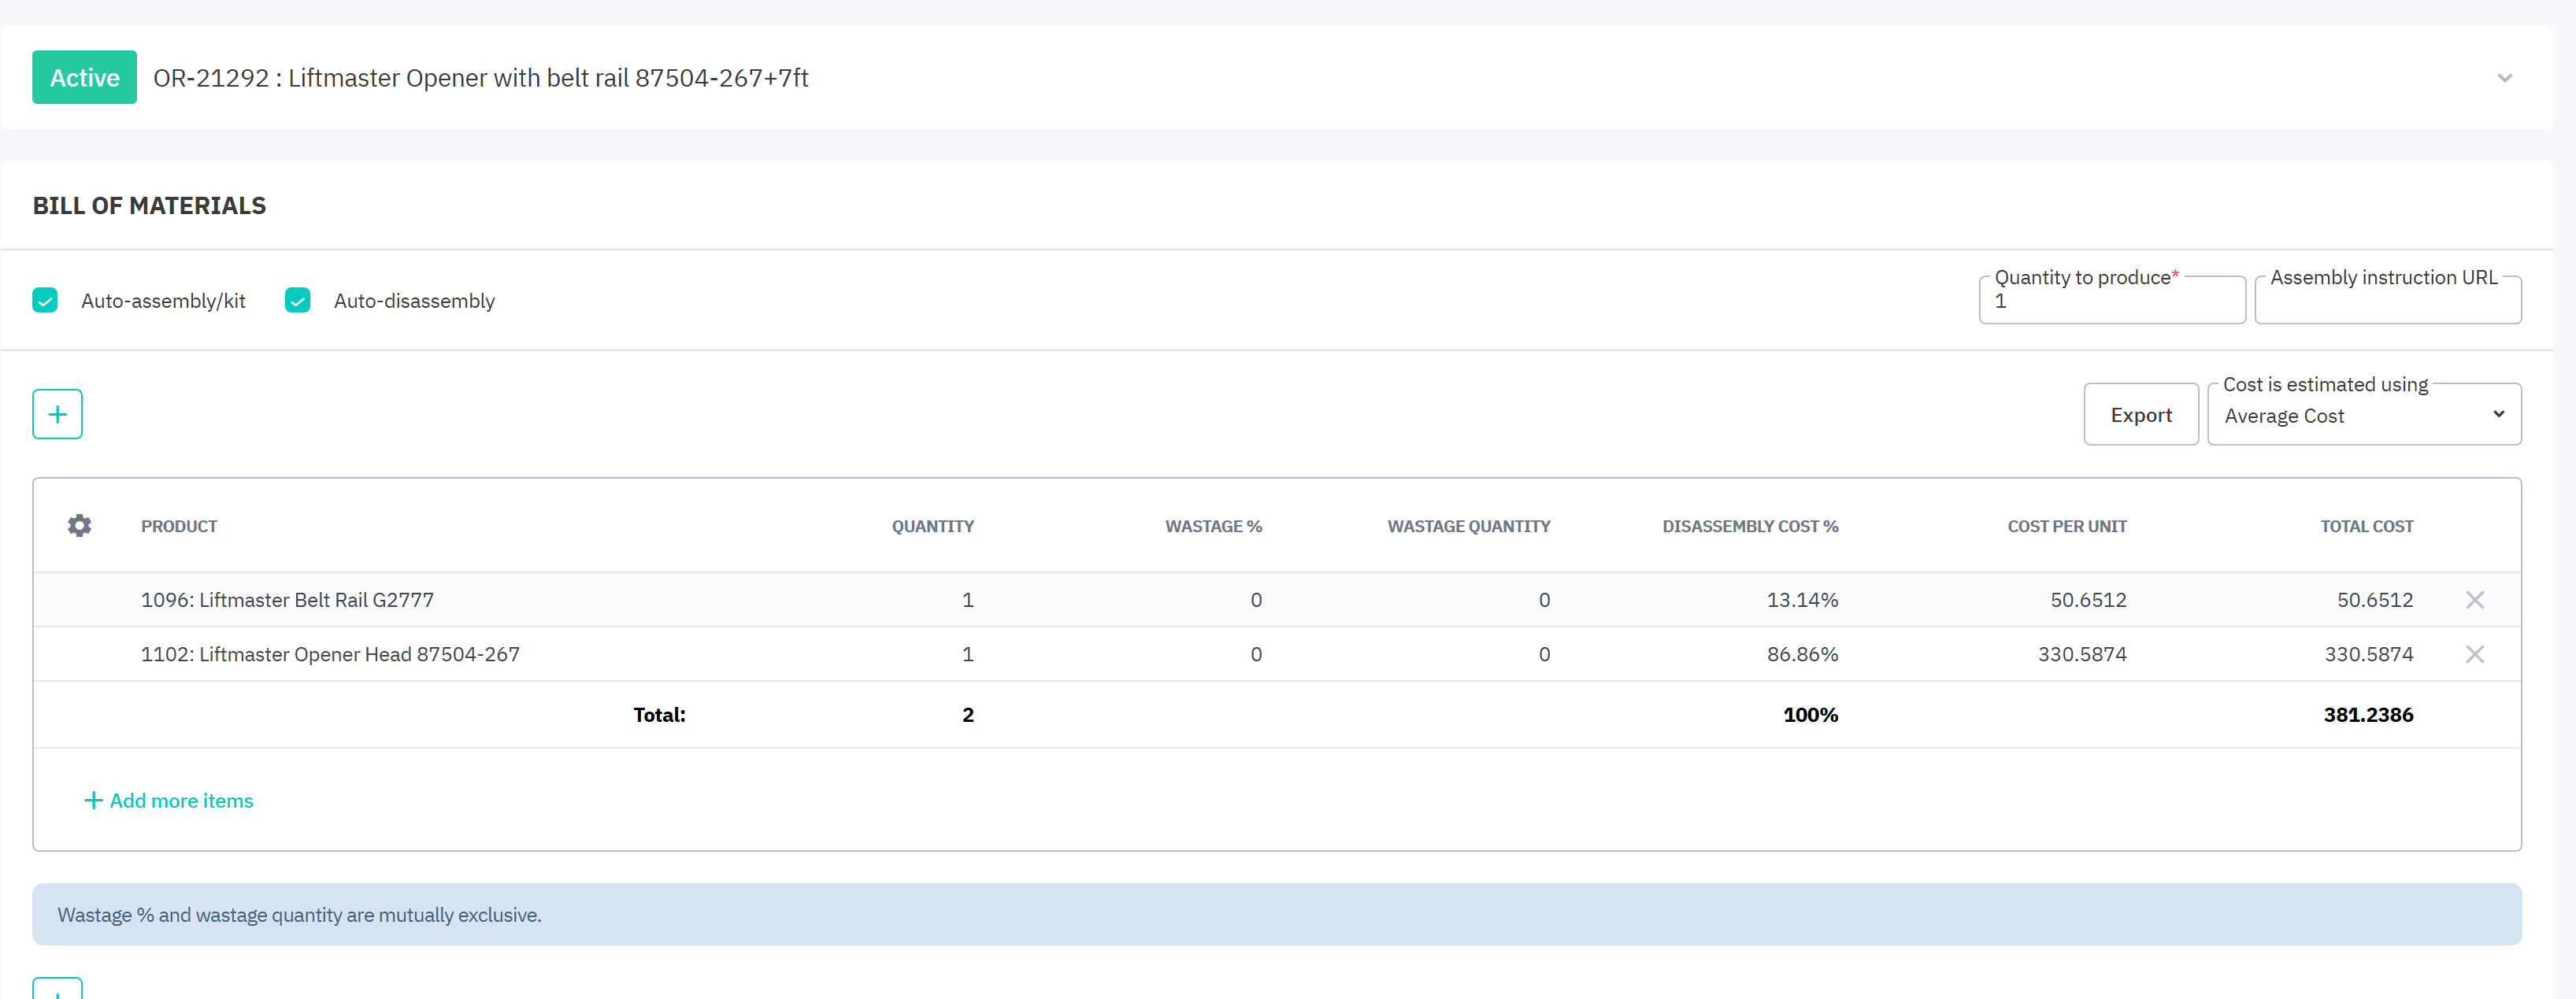Click the bottom partially visible plus button
The width and height of the screenshot is (2576, 999).
click(x=57, y=990)
